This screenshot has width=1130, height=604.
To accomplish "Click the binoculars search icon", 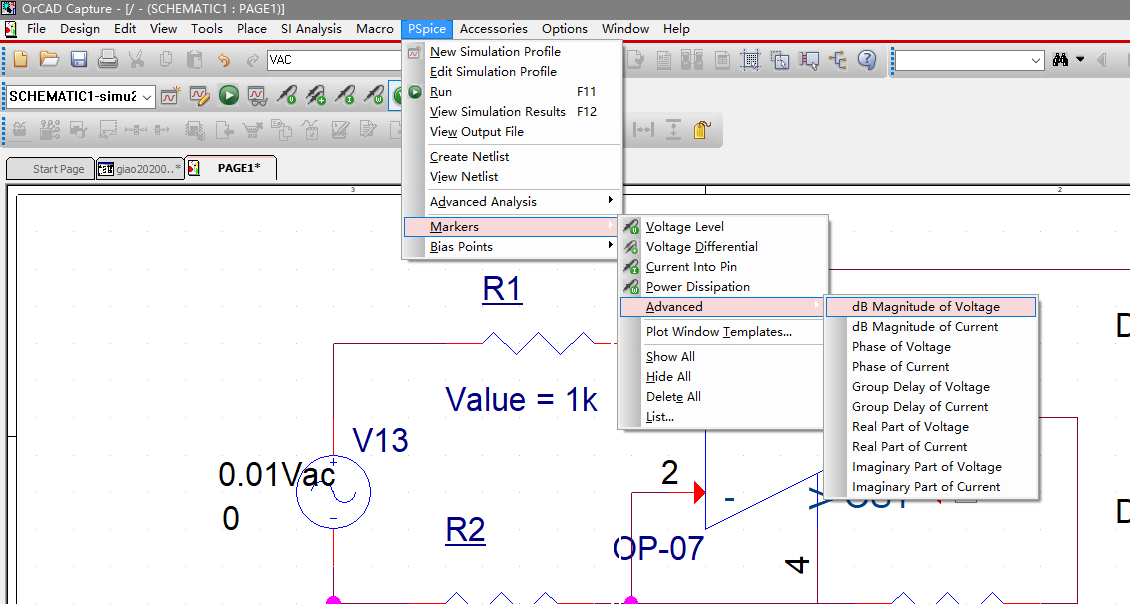I will tap(1060, 60).
